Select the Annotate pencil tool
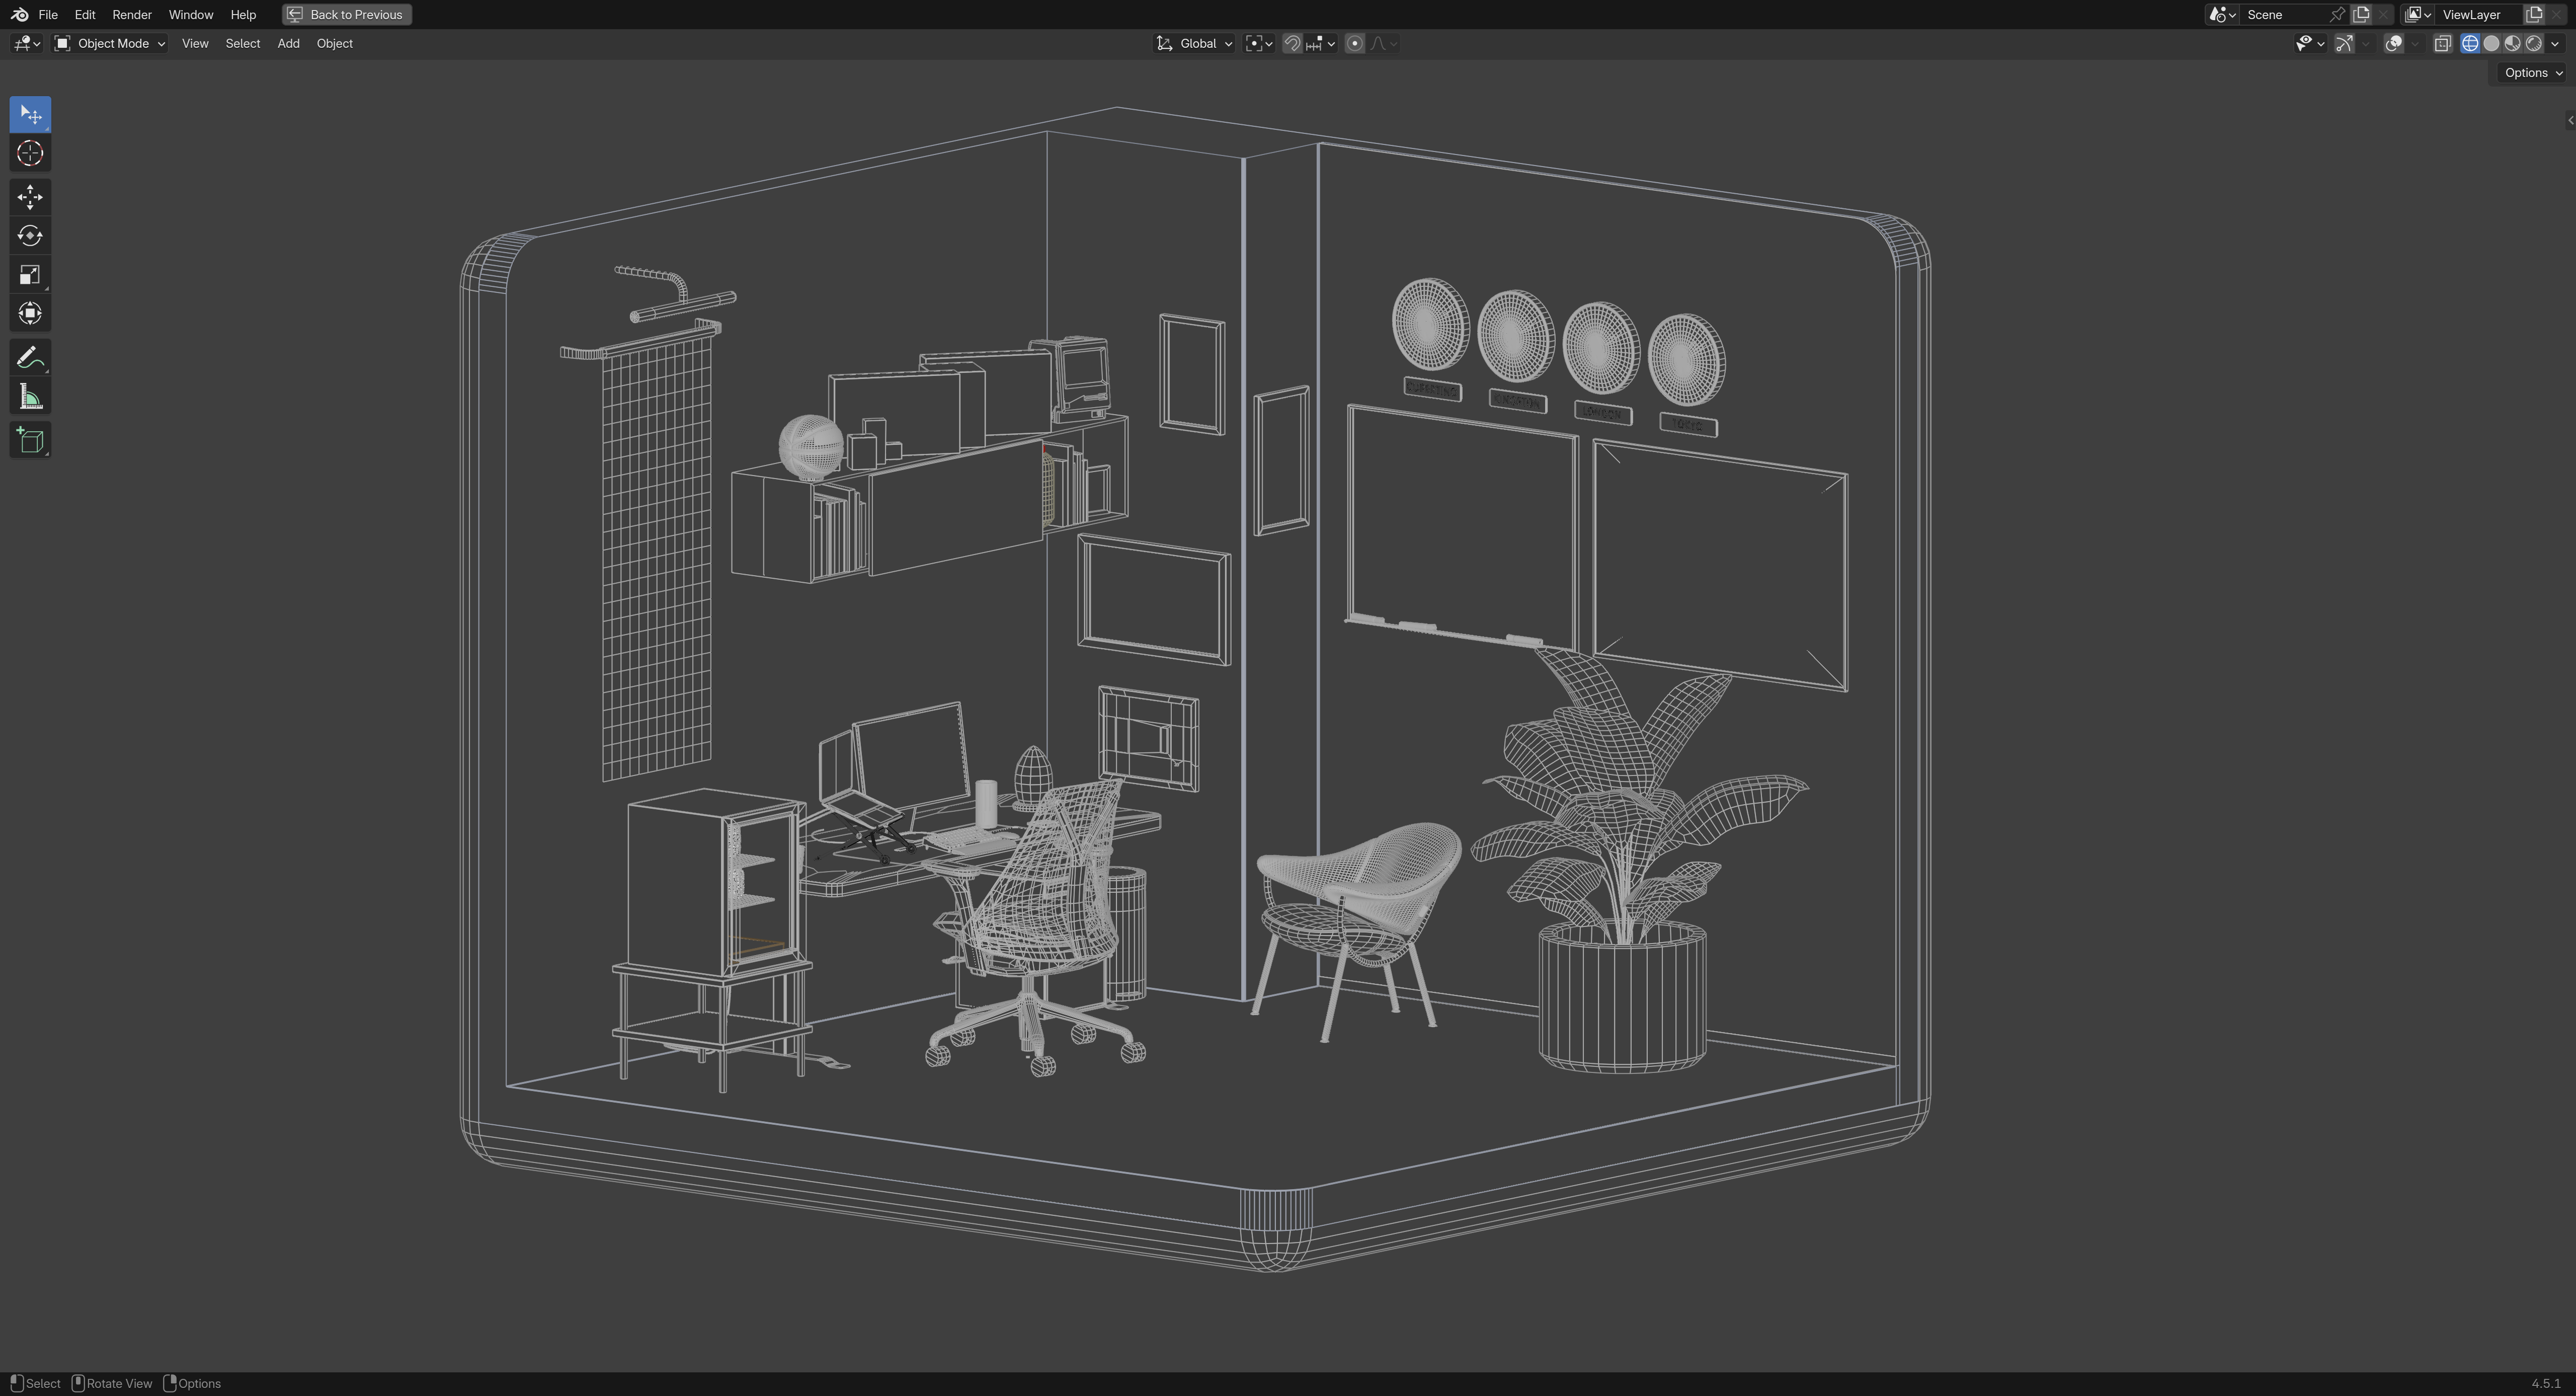 click(30, 358)
